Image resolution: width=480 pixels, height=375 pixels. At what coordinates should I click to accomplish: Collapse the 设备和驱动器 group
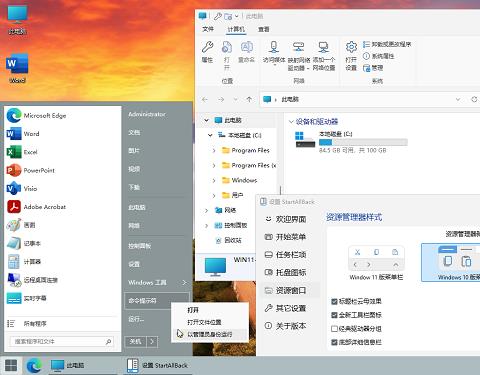click(x=291, y=122)
